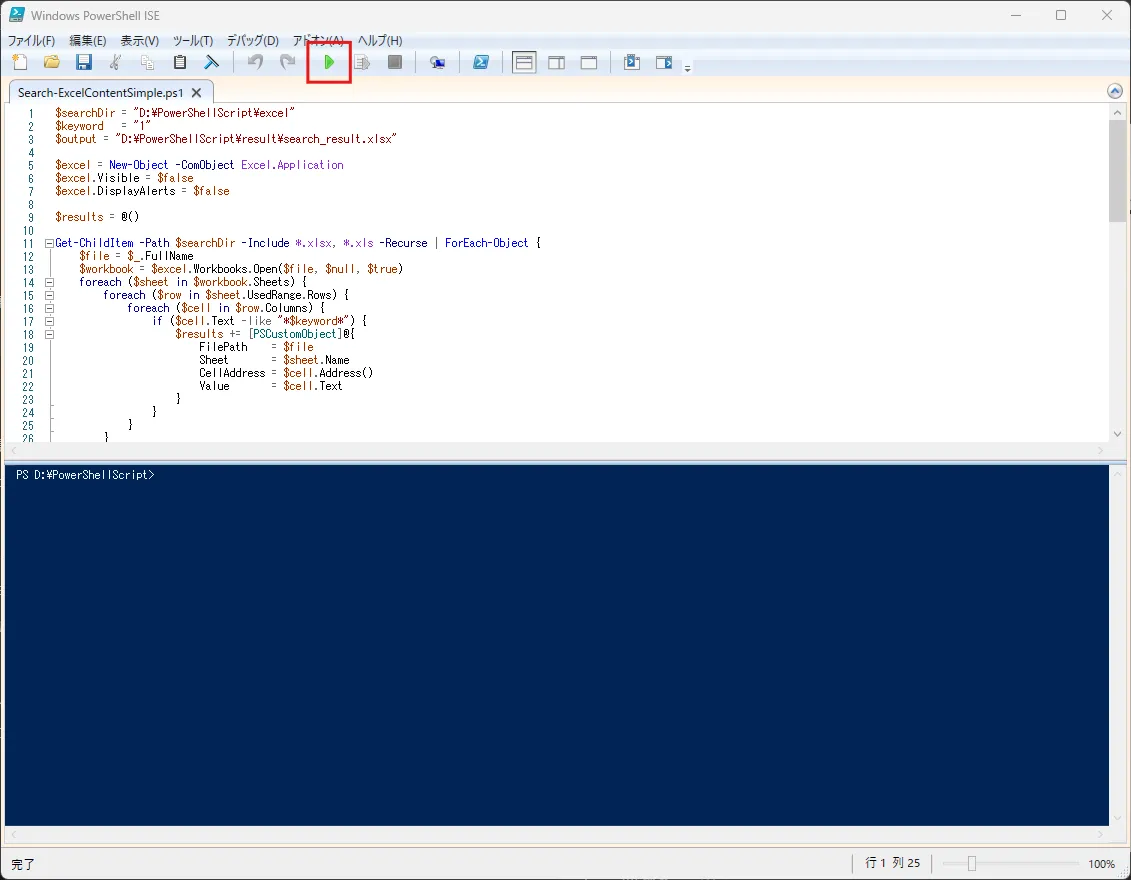Click console pane scroll down arrow

[1117, 818]
